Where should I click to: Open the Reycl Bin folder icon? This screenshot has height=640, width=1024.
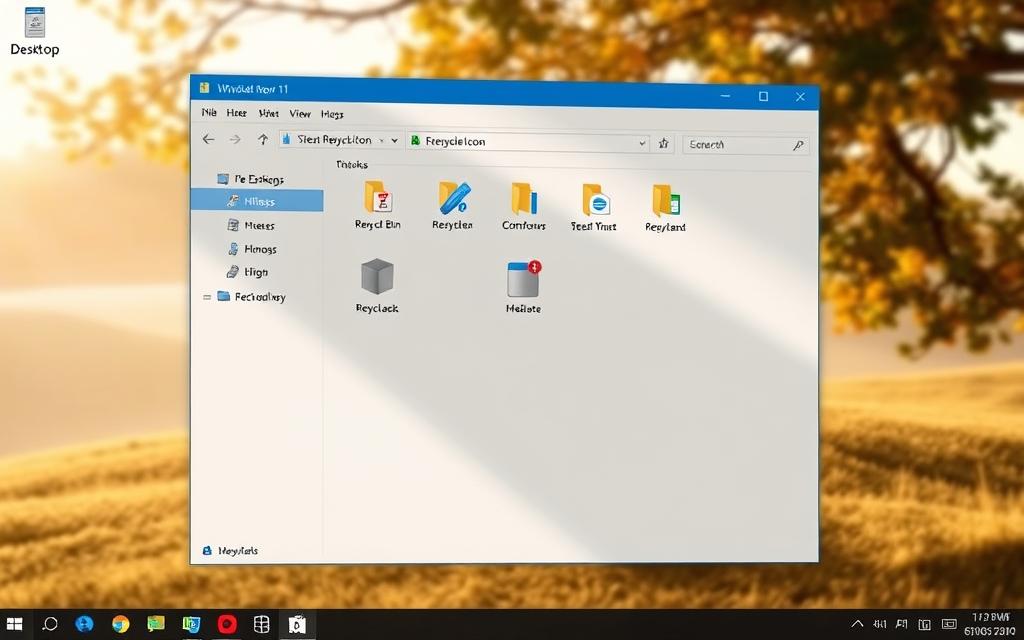pyautogui.click(x=377, y=197)
